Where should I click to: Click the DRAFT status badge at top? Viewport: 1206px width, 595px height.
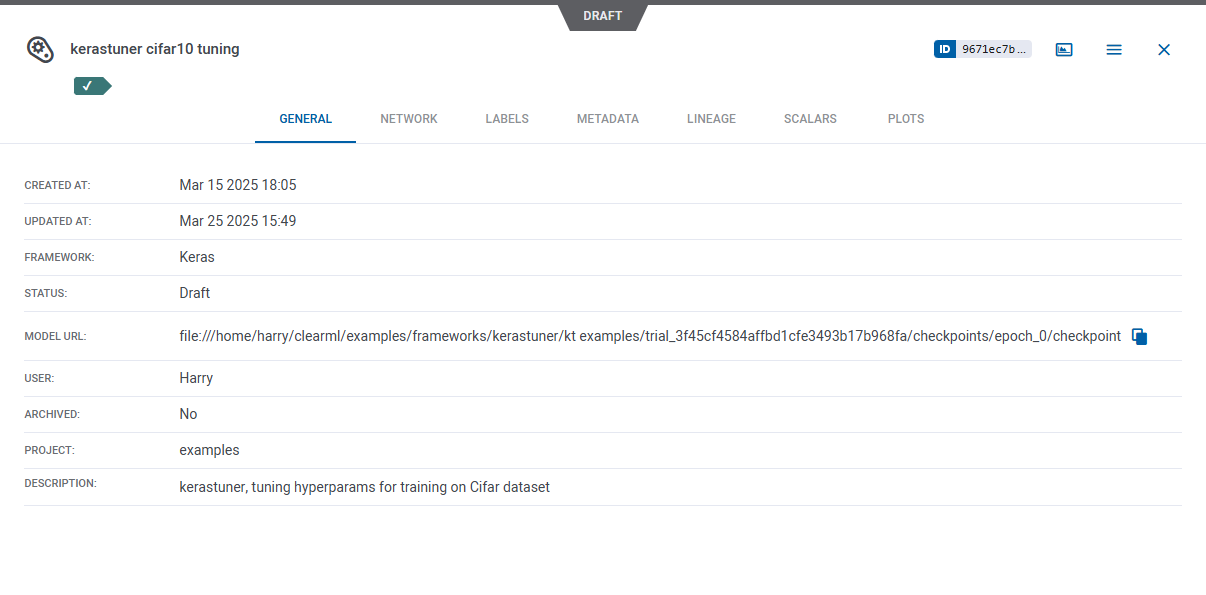point(602,16)
